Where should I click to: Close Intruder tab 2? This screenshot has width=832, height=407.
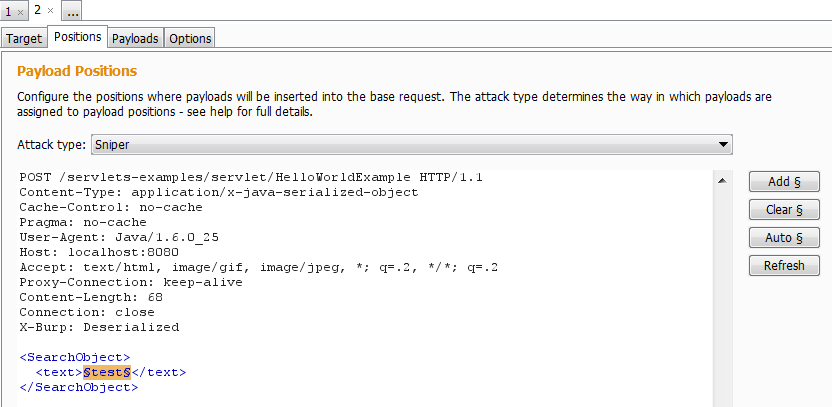(50, 11)
